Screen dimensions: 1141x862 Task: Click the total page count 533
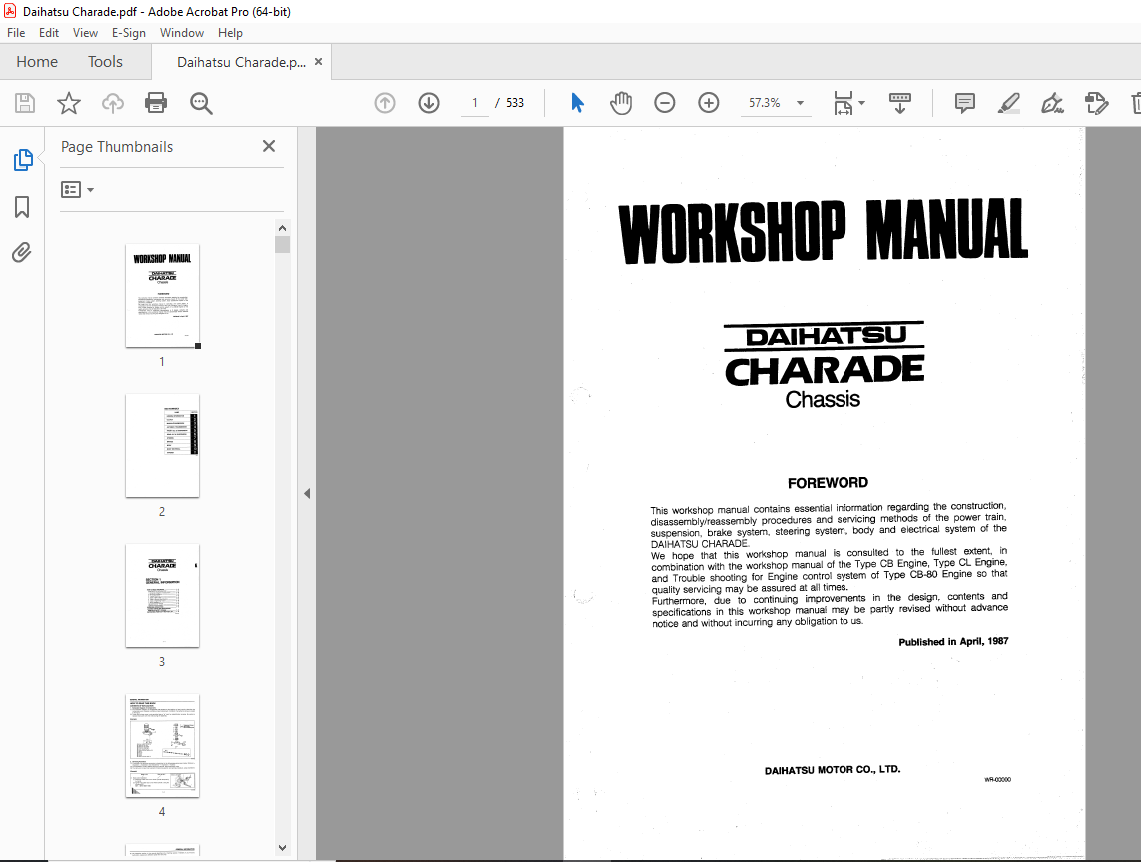pos(515,103)
